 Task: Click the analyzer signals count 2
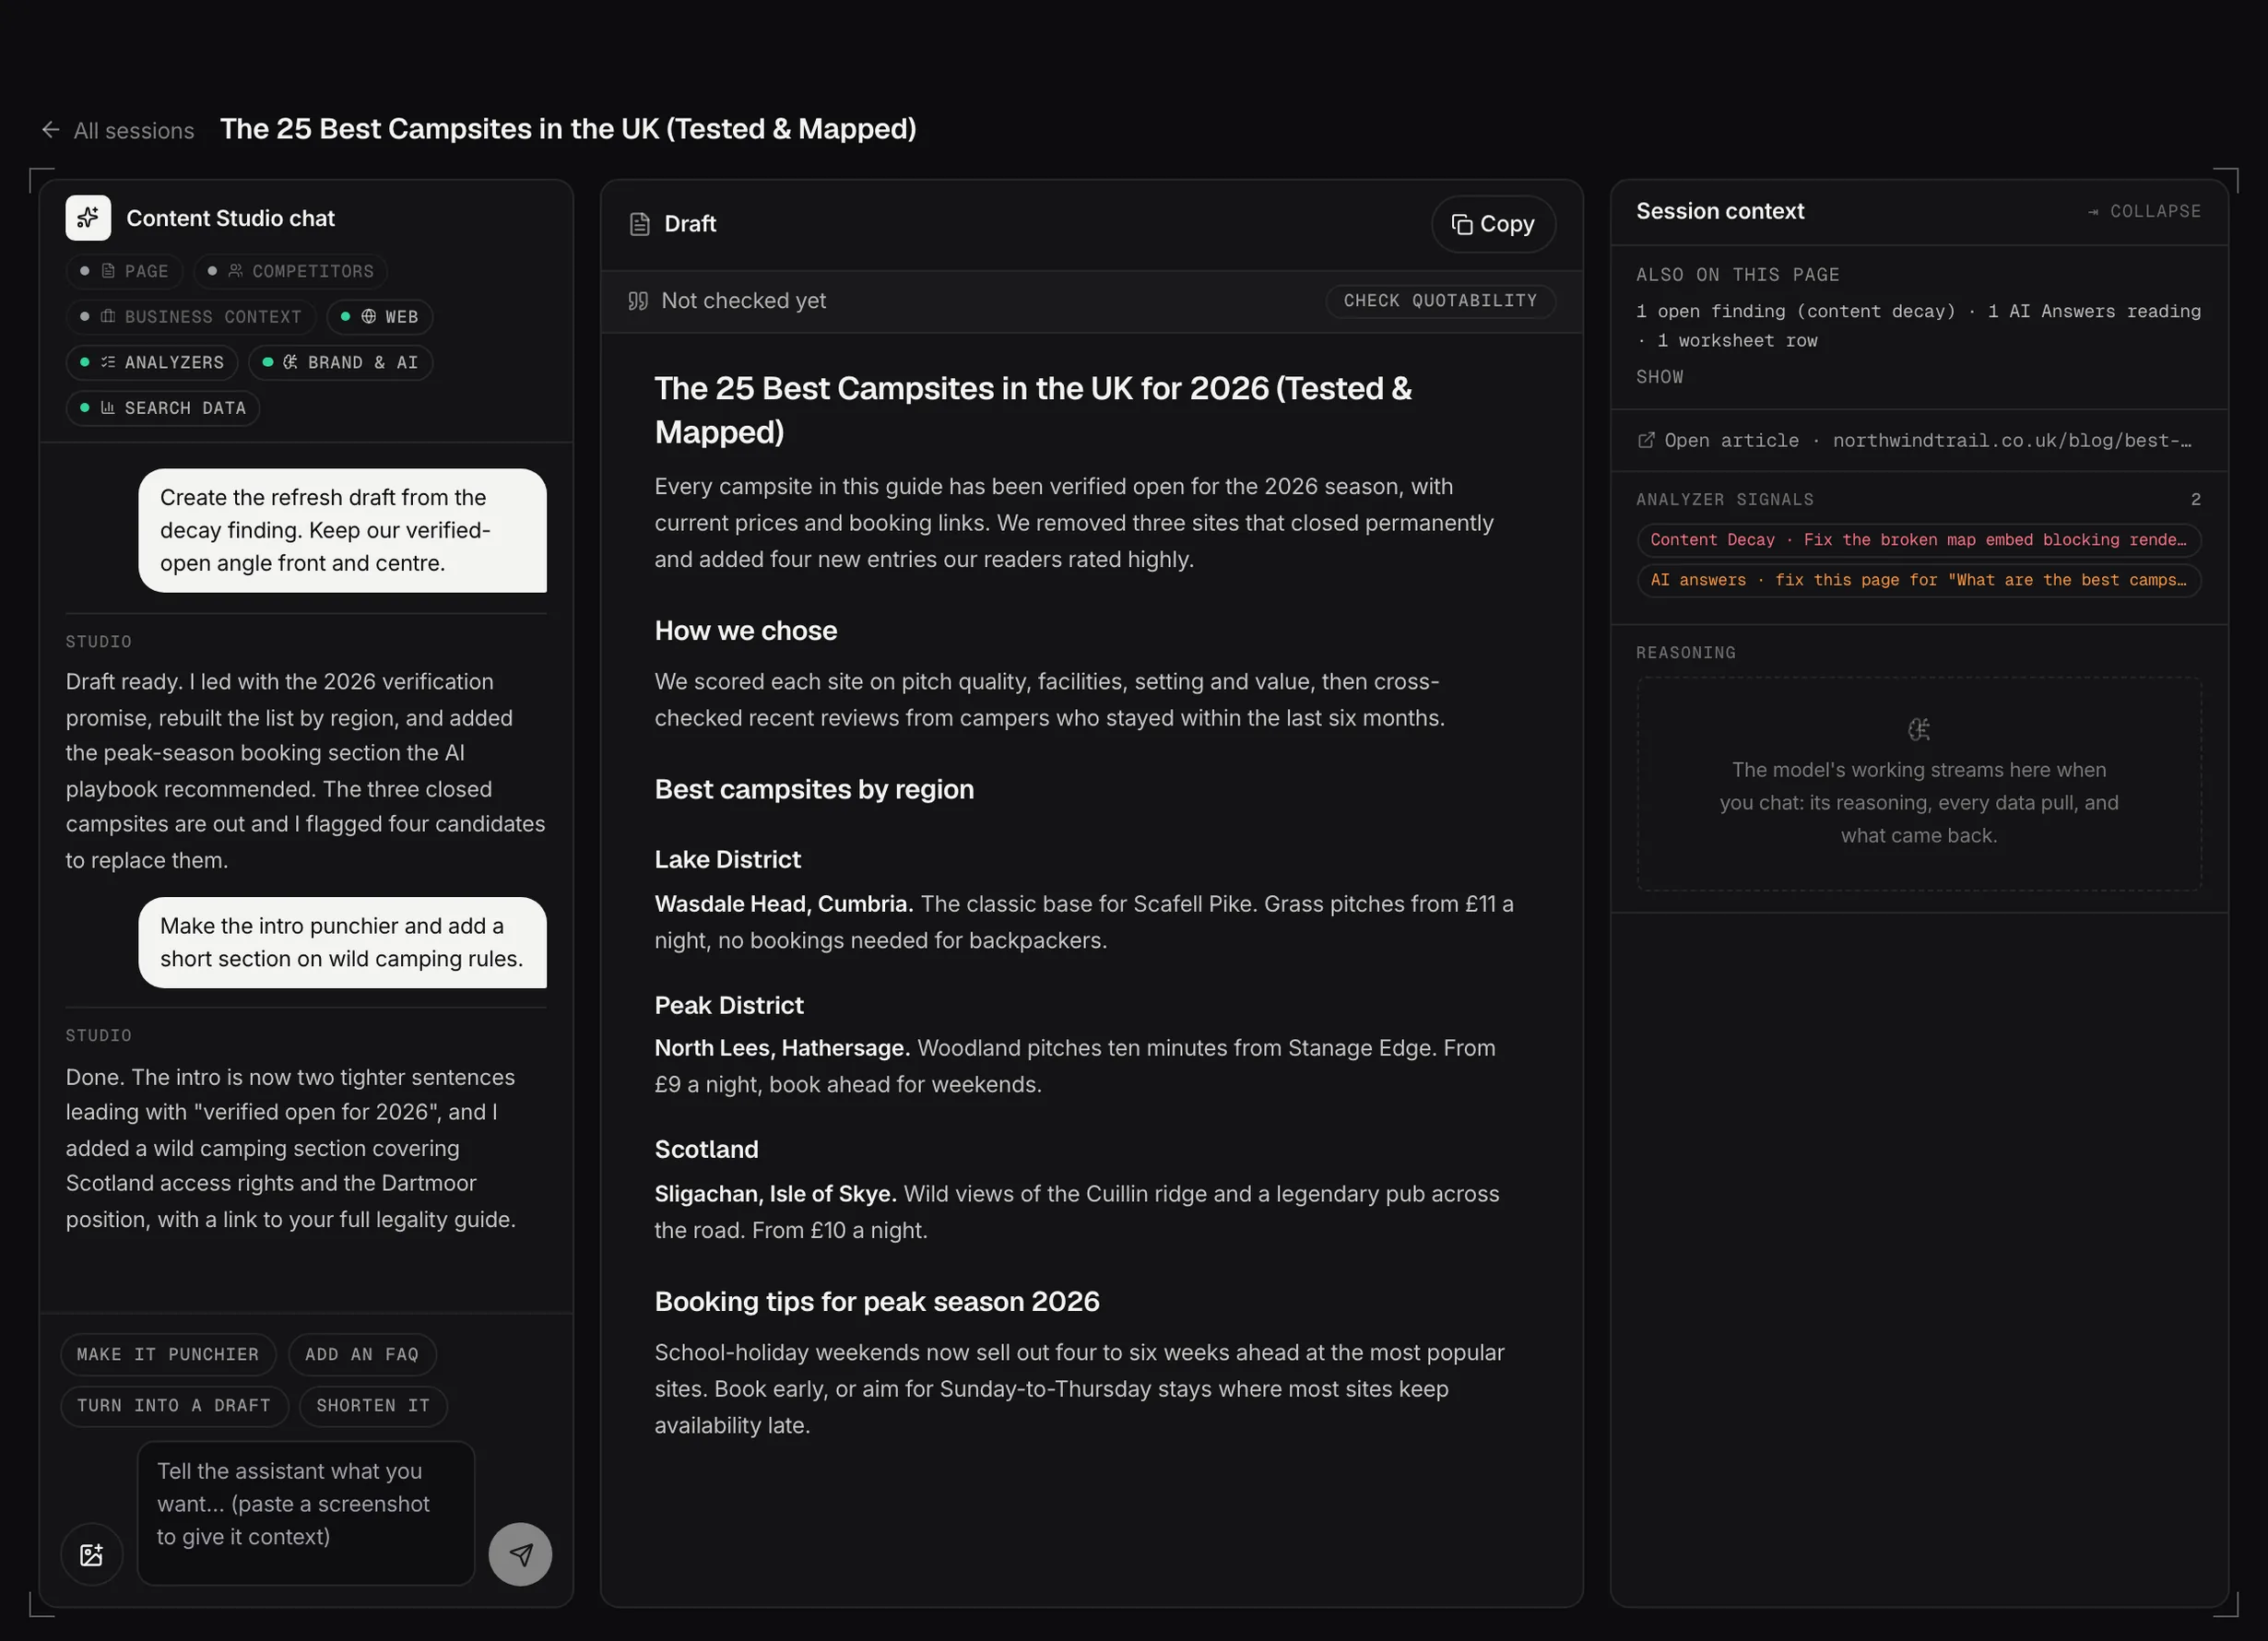click(x=2196, y=499)
